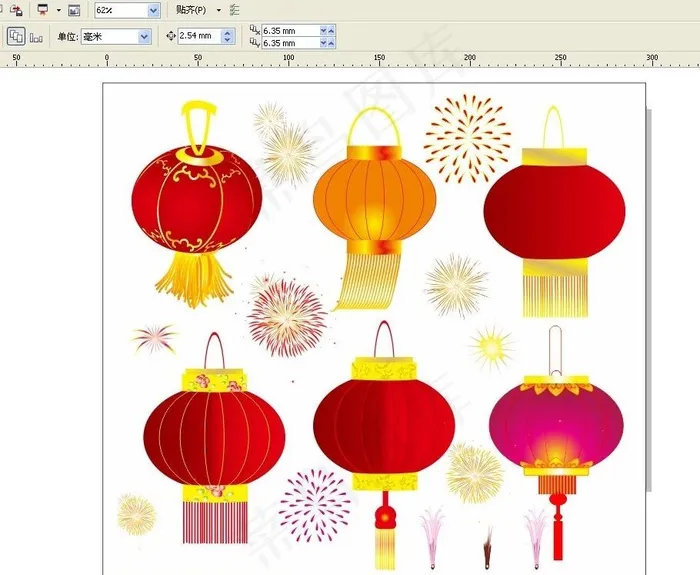Viewport: 700px width, 575px height.
Task: Click the vertical duplicate distance 6.35 mm field
Action: 289,43
